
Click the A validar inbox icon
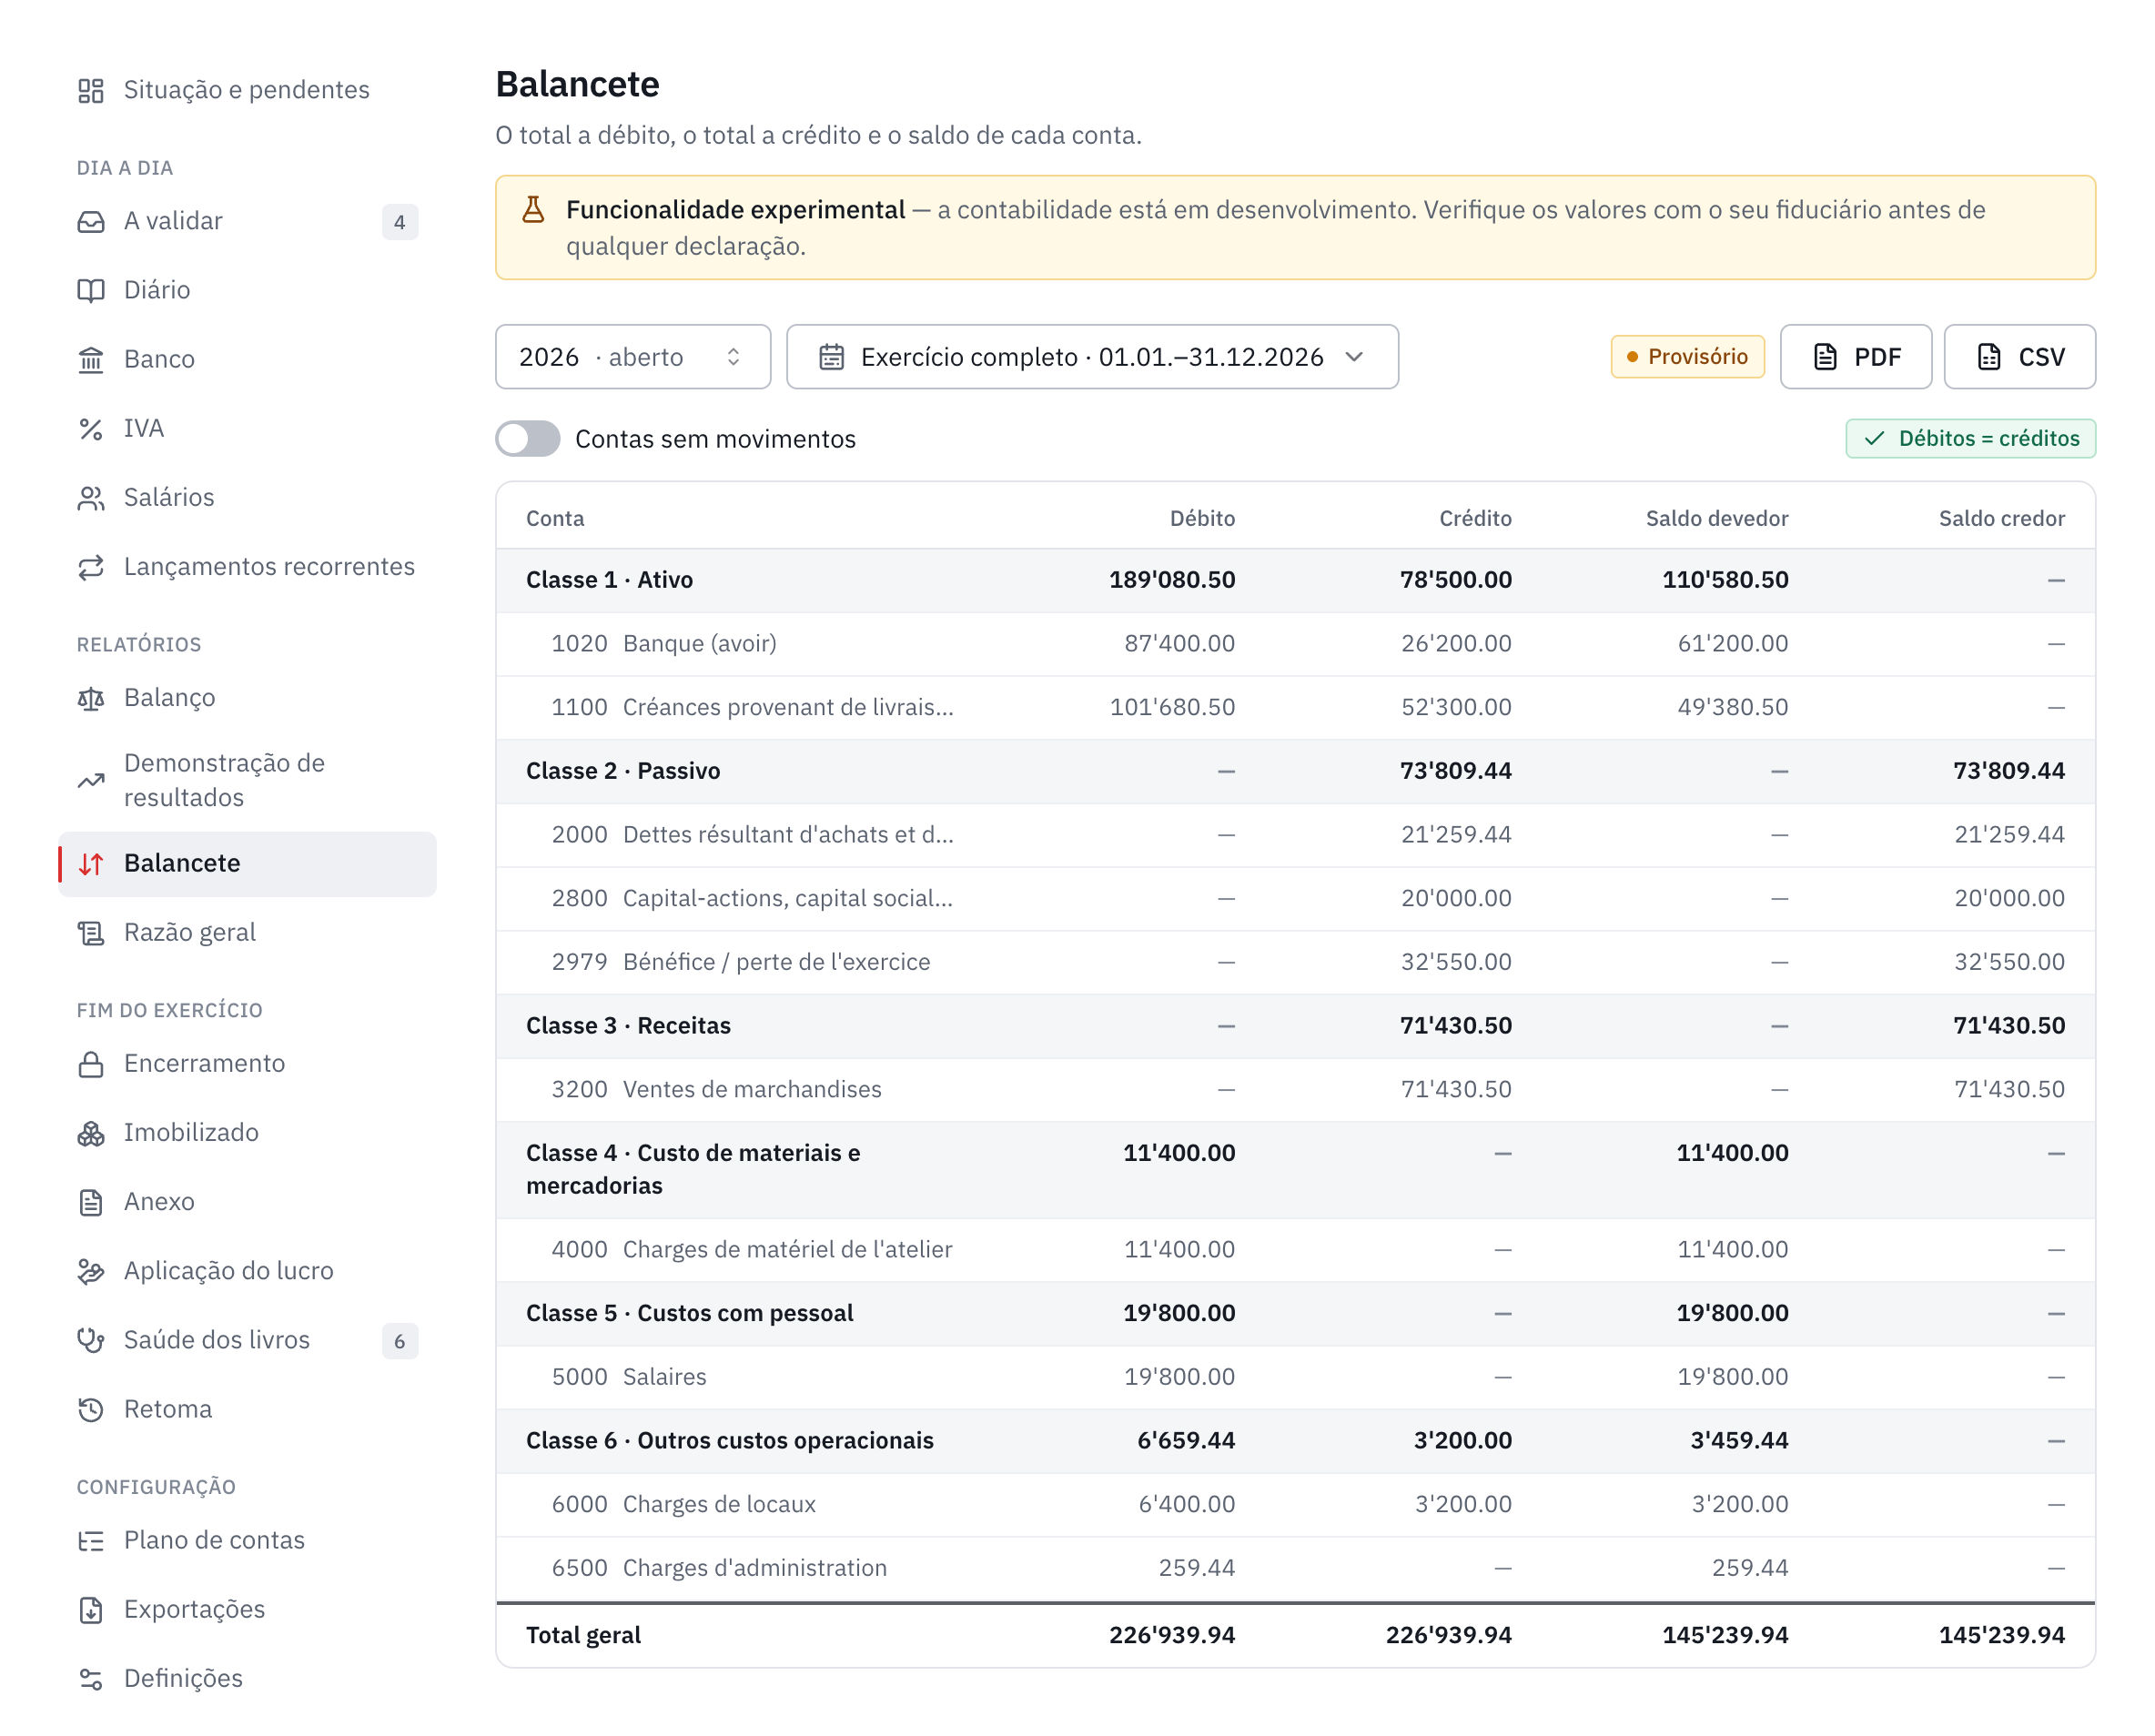pos(91,221)
